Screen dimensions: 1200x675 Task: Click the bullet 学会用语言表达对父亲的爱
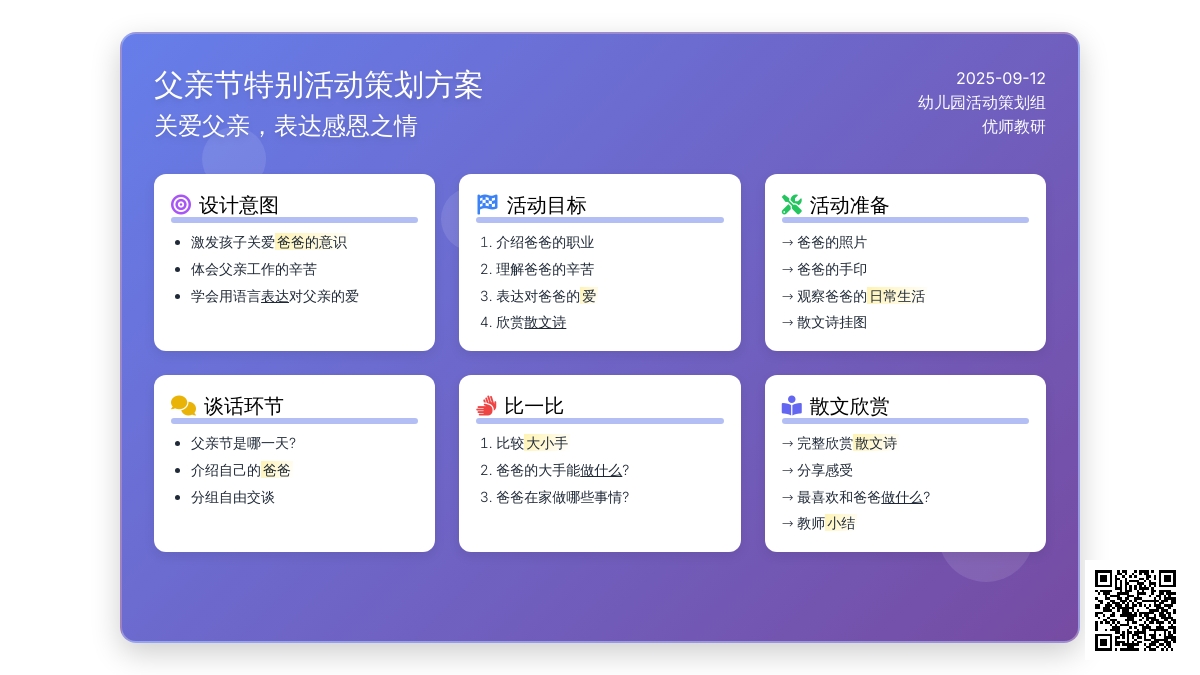(x=275, y=296)
